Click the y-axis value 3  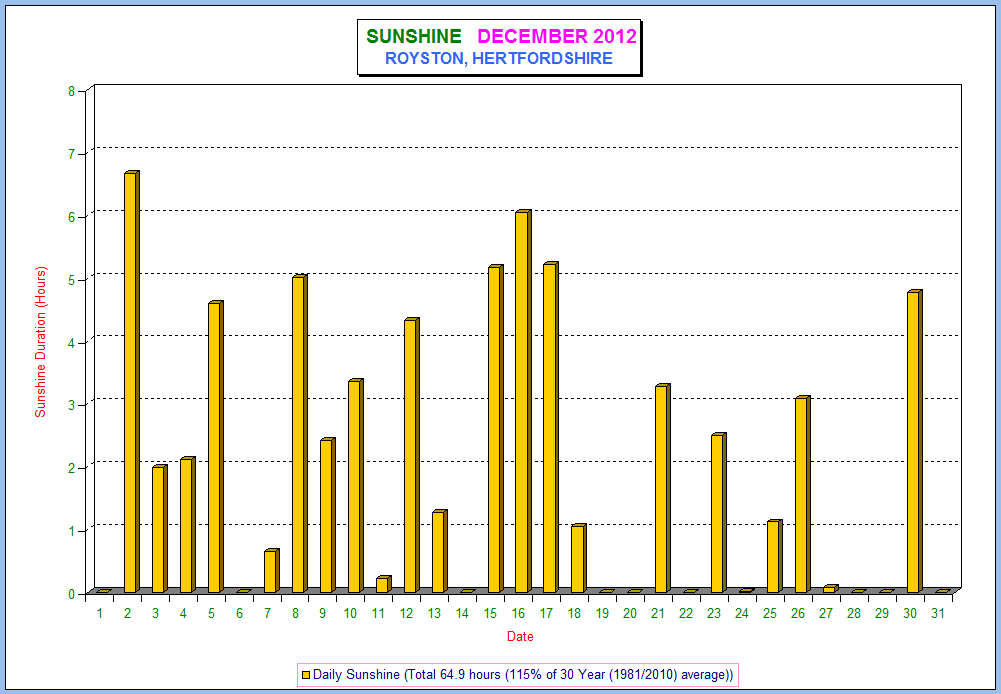pos(72,405)
